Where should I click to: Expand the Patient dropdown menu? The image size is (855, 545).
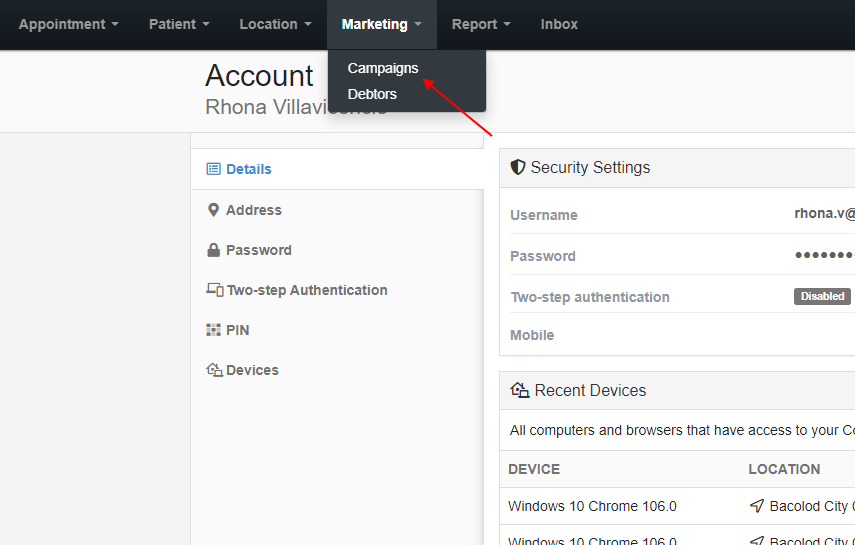tap(179, 24)
